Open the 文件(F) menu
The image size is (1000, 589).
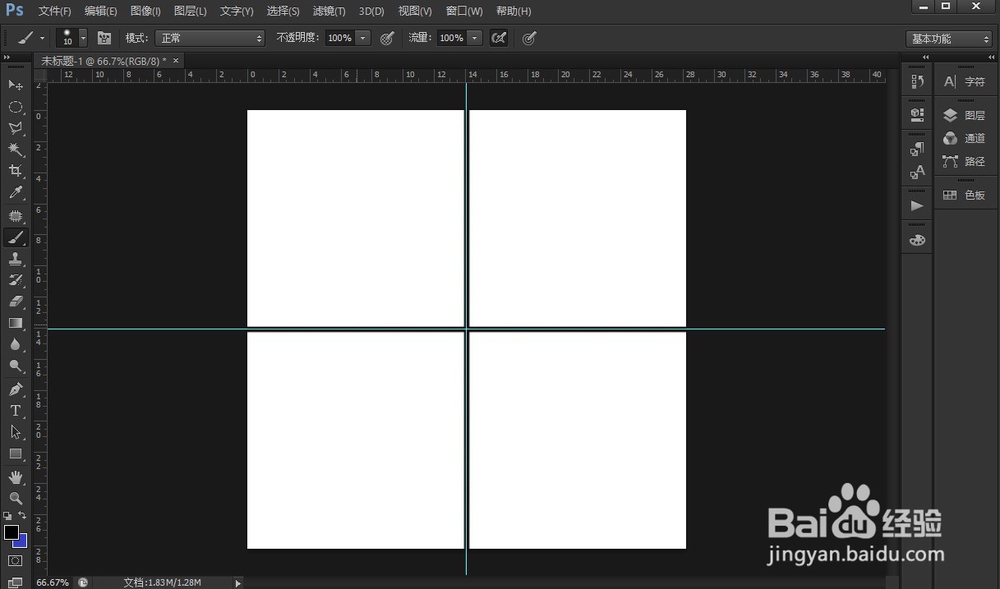click(x=55, y=11)
